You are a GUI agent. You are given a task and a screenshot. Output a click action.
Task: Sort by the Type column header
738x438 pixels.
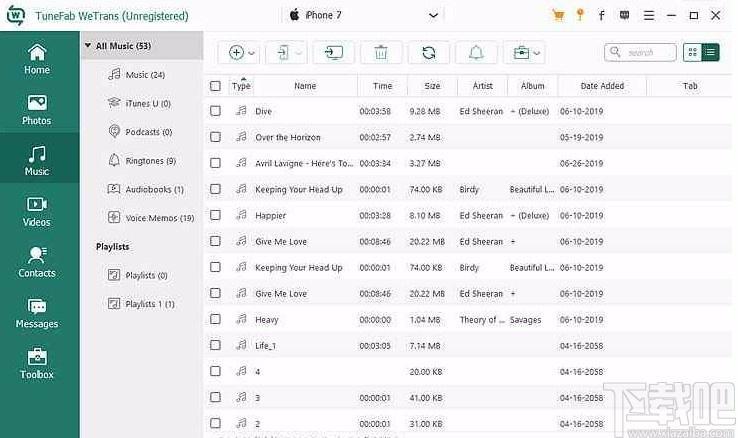point(241,86)
